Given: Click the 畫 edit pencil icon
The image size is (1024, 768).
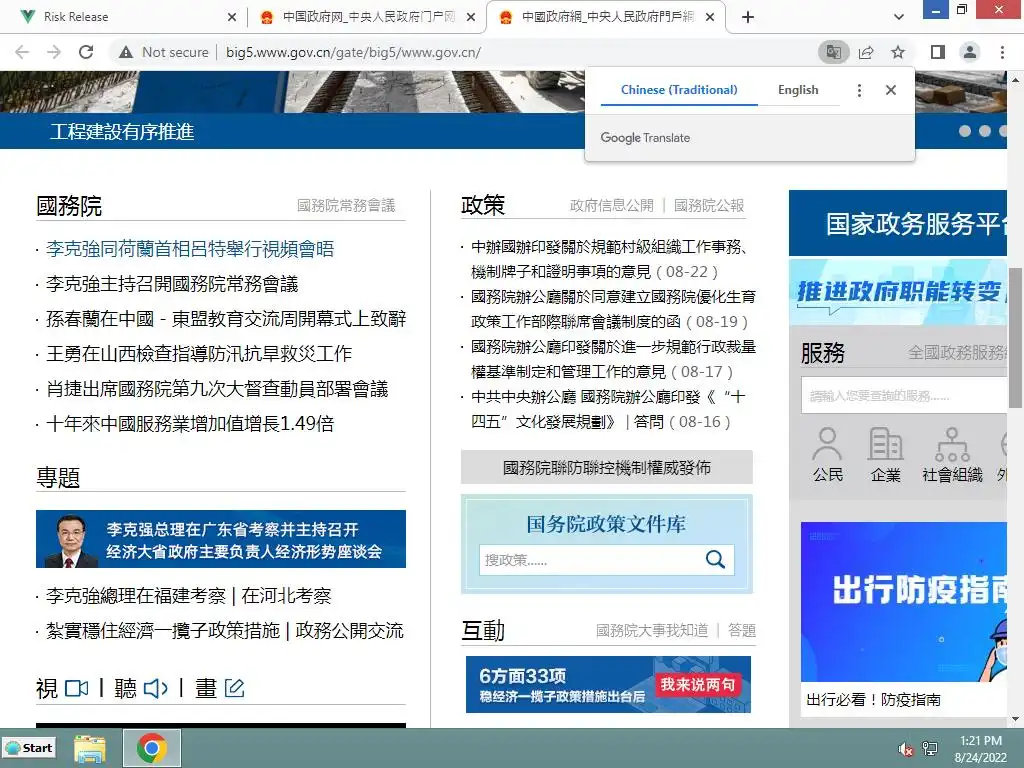Looking at the screenshot, I should 234,688.
